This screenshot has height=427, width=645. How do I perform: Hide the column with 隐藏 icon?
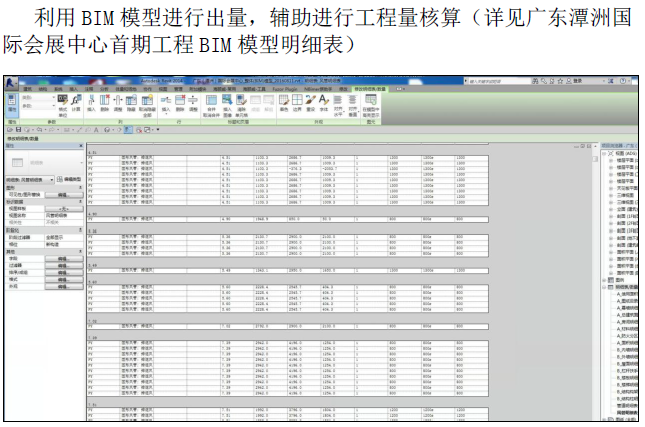(131, 103)
